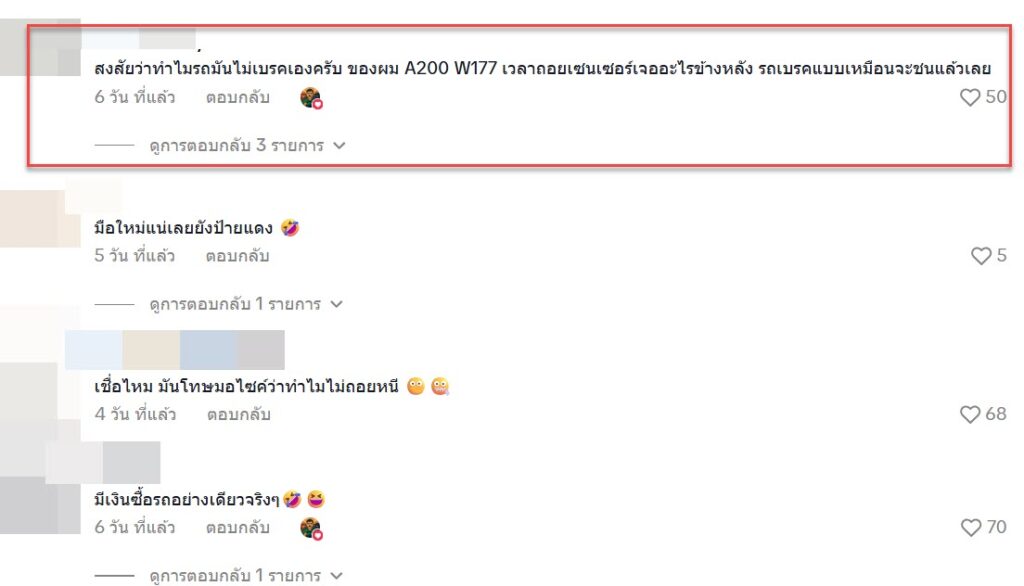Click the เชื่อไหม มันโทษมอไซค์ comment text
This screenshot has height=586, width=1024.
(246, 387)
